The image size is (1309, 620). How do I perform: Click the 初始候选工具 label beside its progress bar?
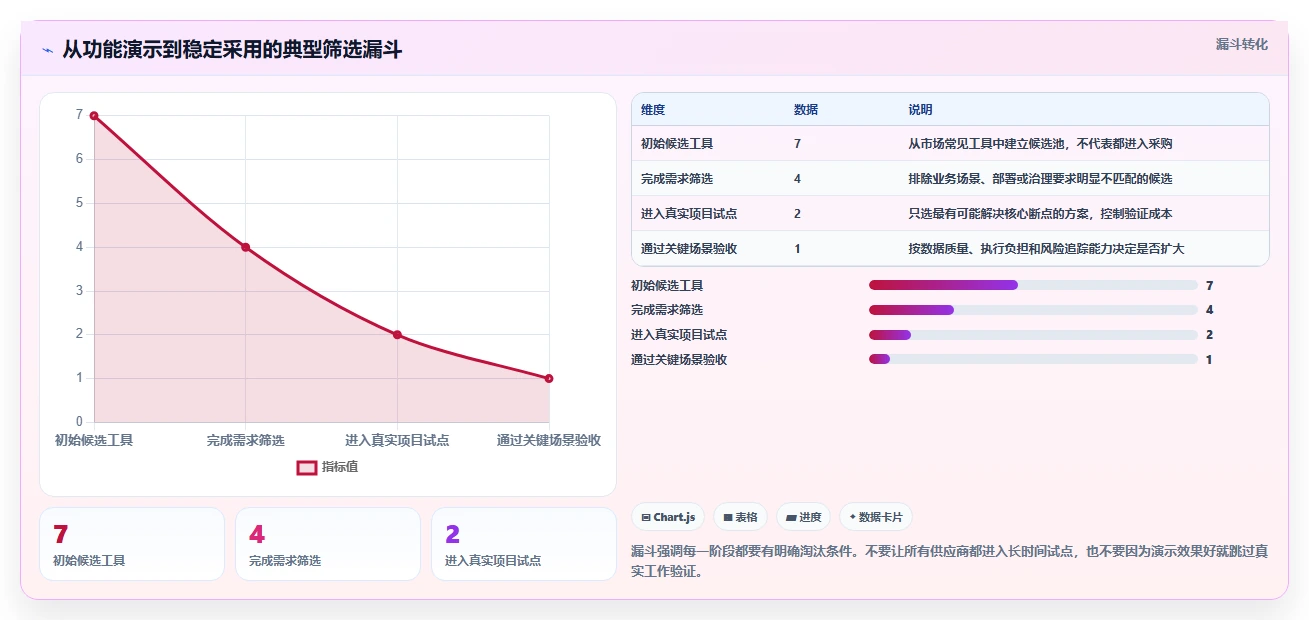(x=667, y=286)
